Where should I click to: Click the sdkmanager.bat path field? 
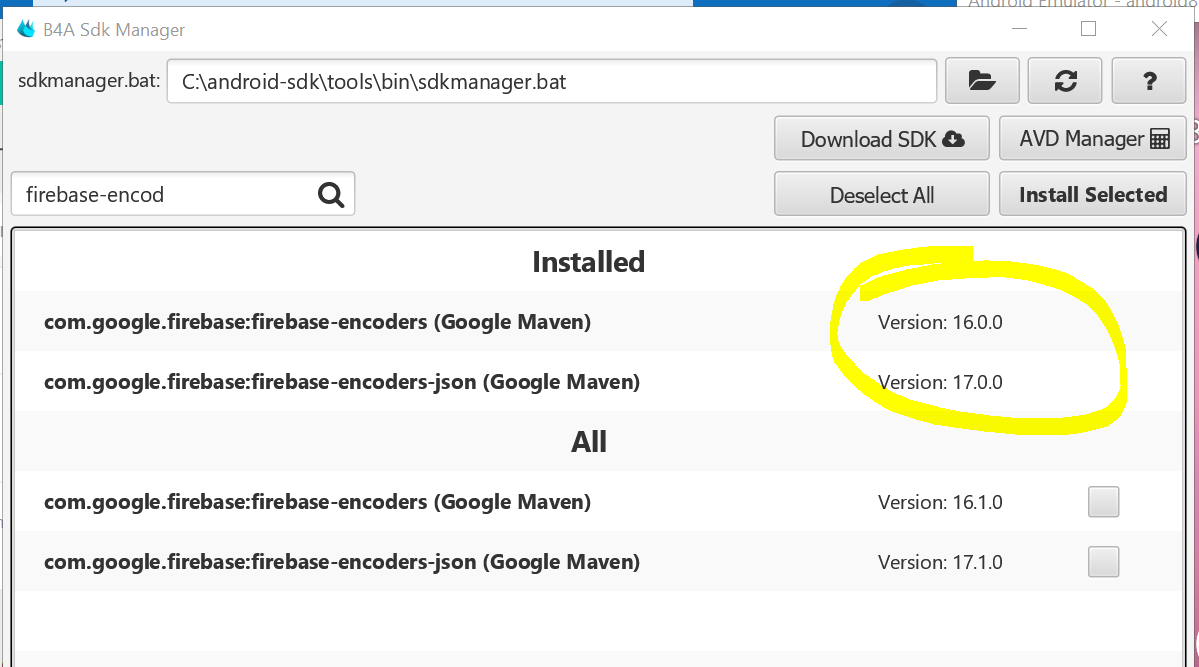click(551, 81)
